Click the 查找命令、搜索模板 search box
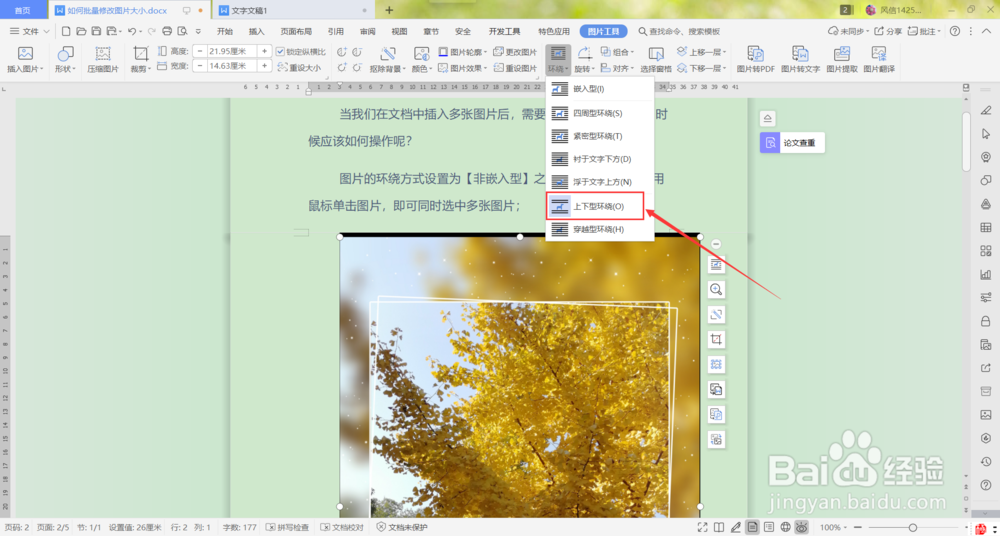This screenshot has width=1000, height=536. click(680, 31)
